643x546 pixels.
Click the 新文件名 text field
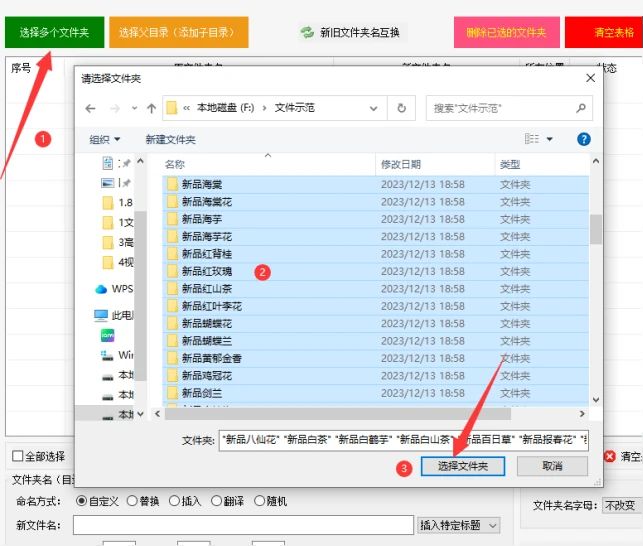point(243,525)
